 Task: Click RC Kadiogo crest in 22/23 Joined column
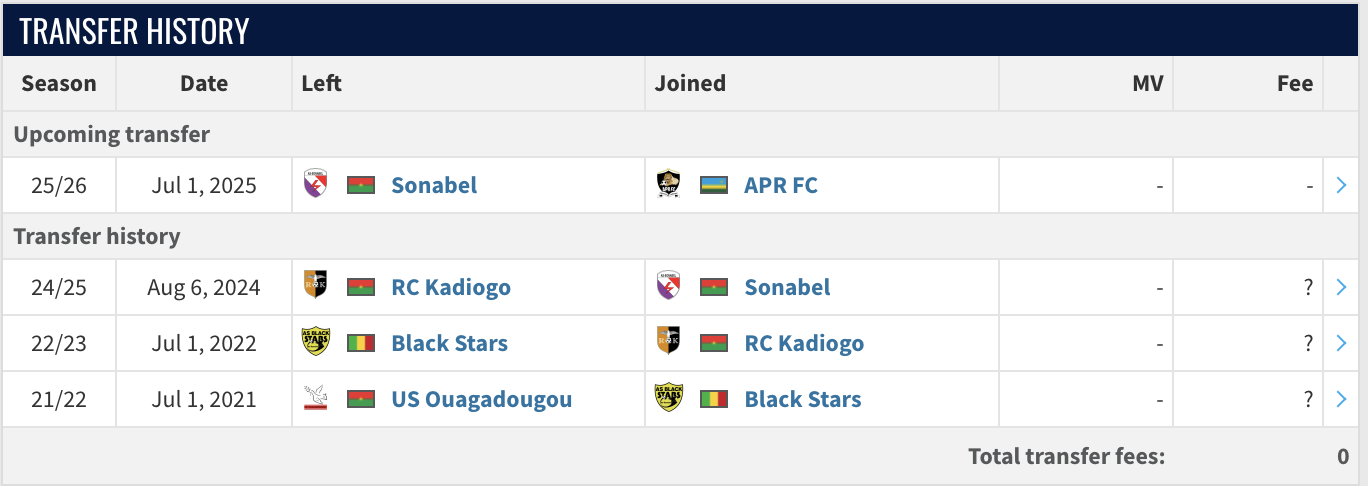[x=668, y=342]
